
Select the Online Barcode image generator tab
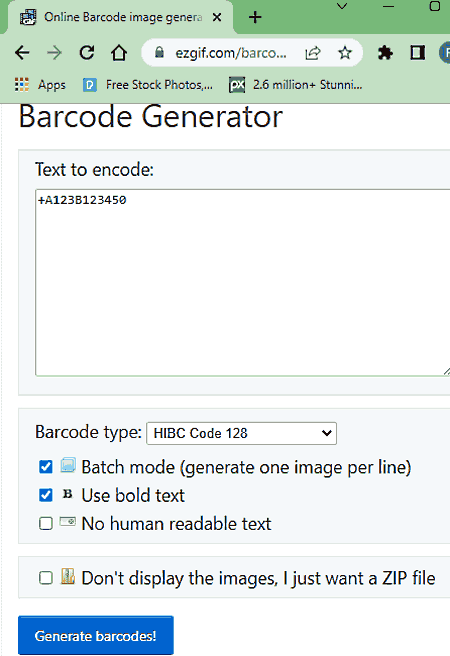click(120, 18)
